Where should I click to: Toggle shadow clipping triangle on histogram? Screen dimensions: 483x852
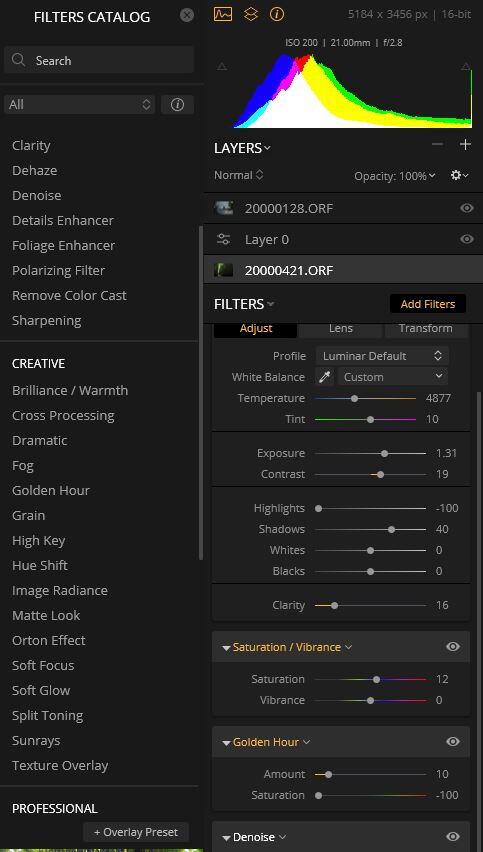coord(222,67)
